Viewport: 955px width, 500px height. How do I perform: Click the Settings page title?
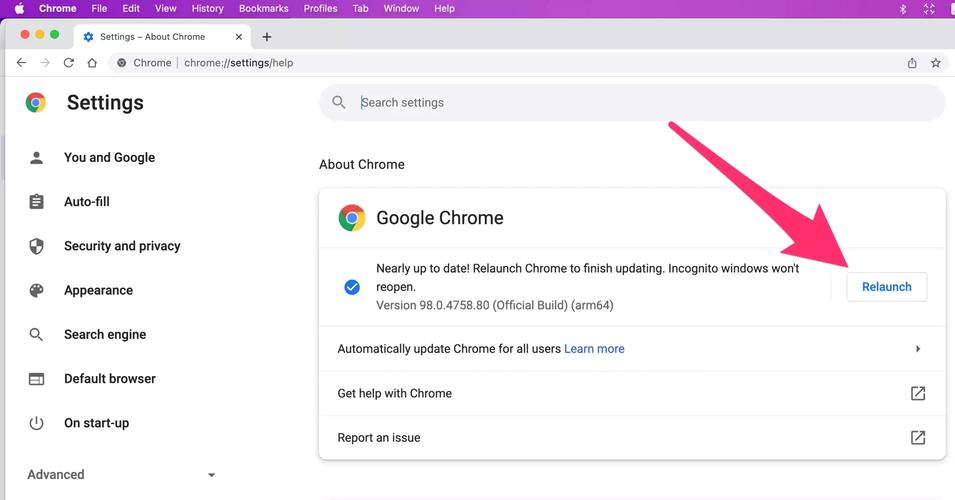[105, 102]
